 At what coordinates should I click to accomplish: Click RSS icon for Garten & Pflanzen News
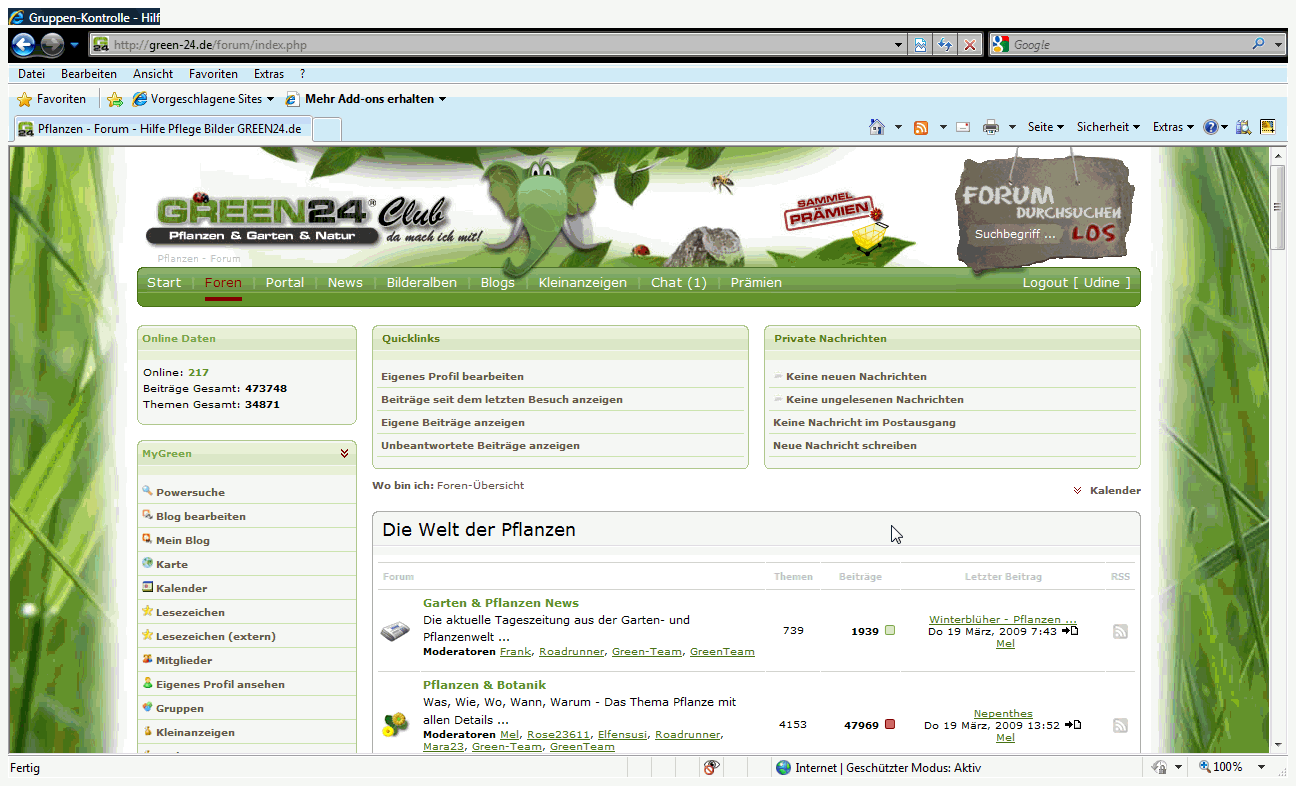tap(1120, 631)
